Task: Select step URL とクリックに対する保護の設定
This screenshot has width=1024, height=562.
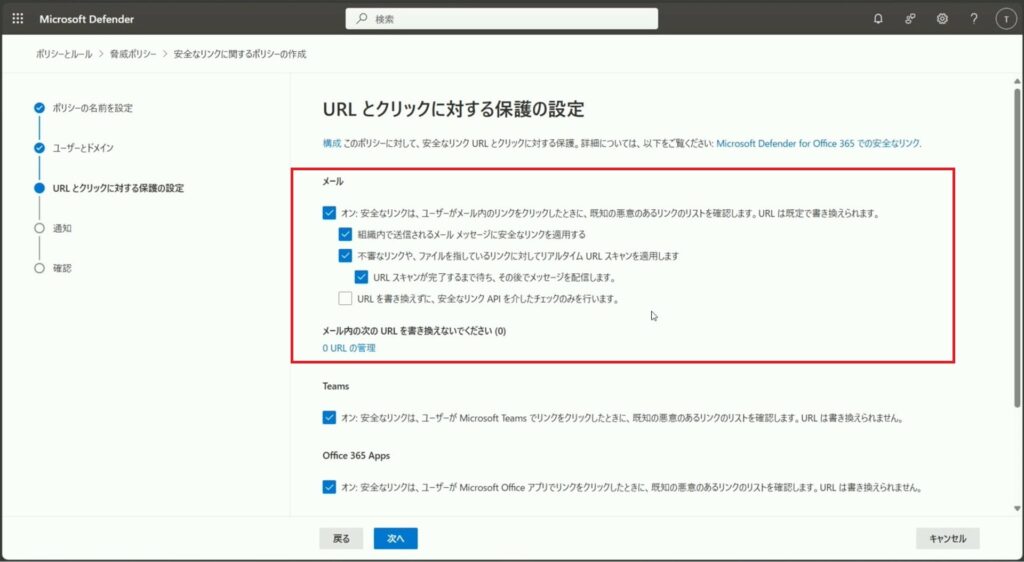Action: pos(118,188)
